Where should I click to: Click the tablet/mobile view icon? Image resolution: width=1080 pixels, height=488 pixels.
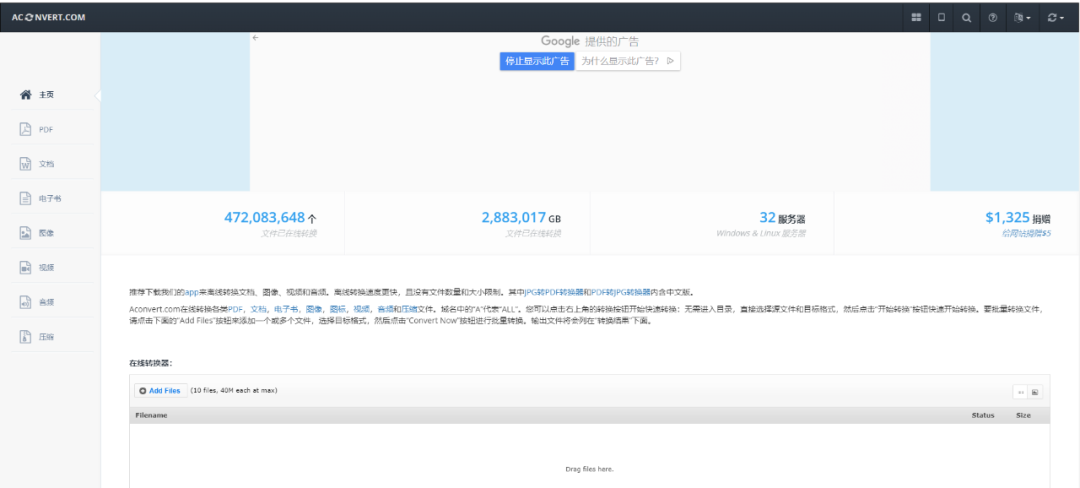942,17
